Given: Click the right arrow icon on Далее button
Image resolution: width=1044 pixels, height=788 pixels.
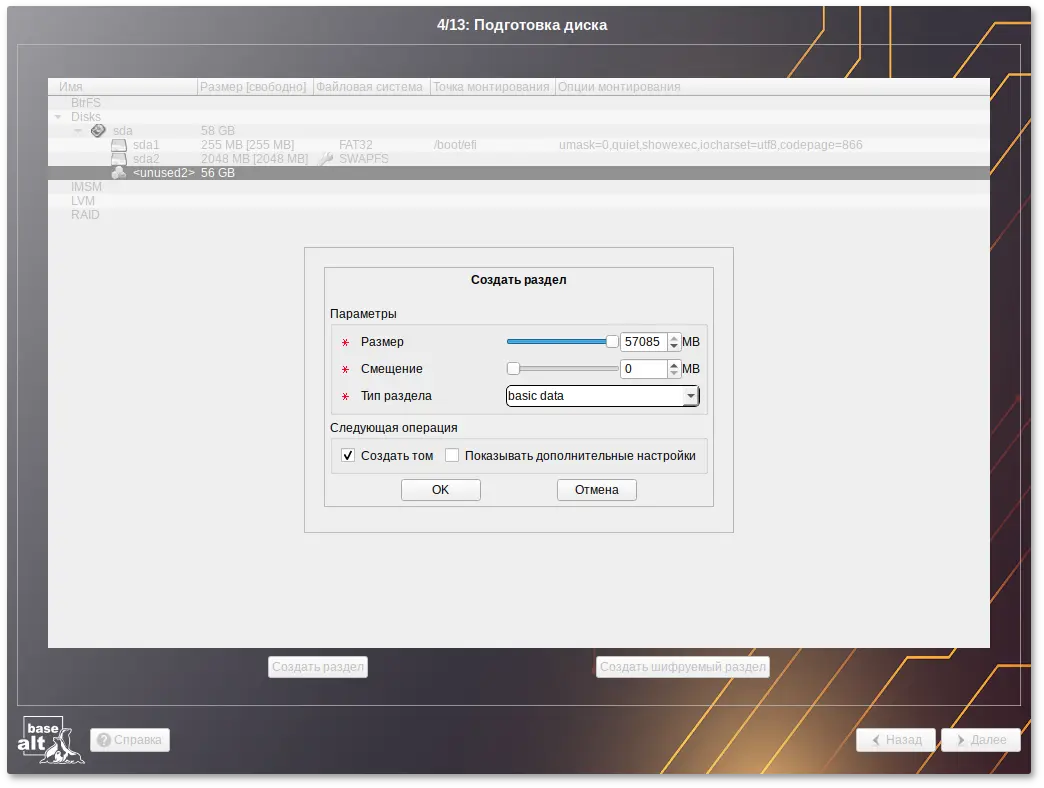Looking at the screenshot, I should click(961, 740).
